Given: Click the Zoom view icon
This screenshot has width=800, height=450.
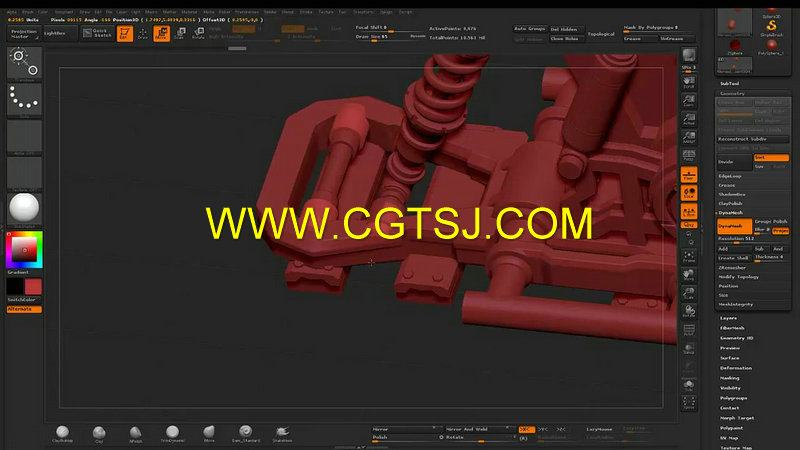Looking at the screenshot, I should point(689,100).
